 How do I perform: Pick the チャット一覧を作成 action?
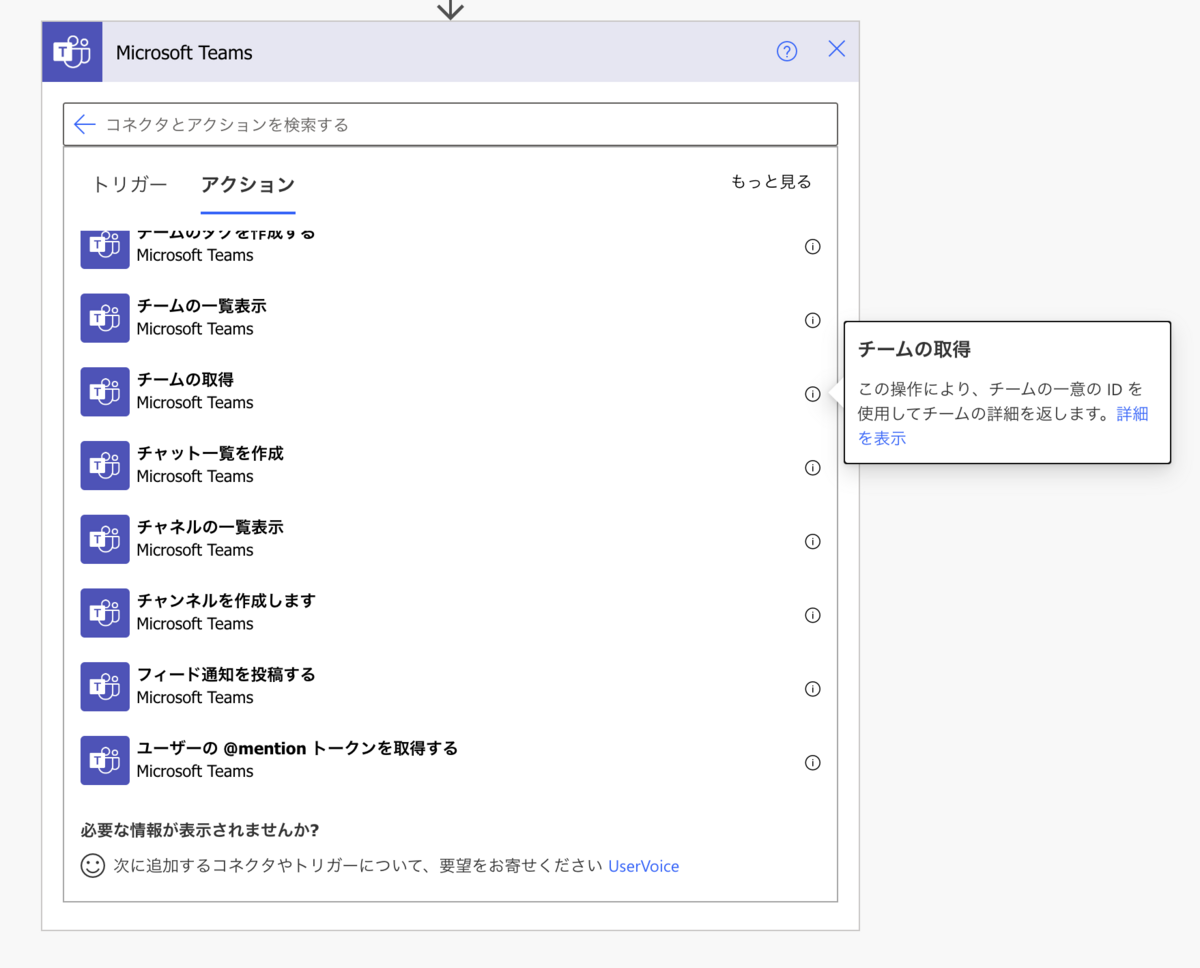pos(450,466)
